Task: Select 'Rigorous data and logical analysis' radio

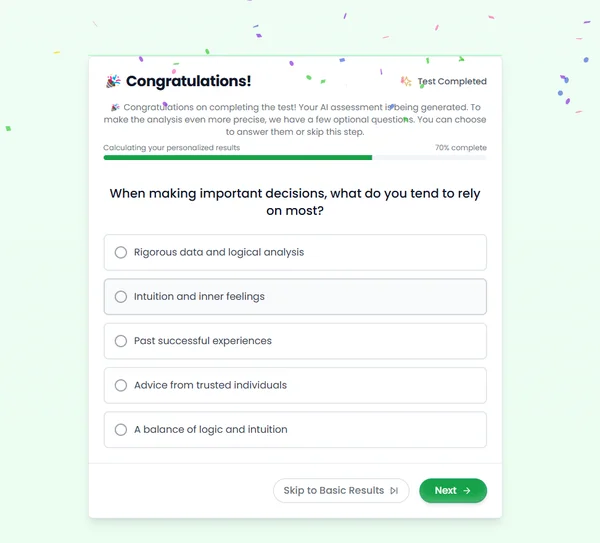Action: pyautogui.click(x=121, y=252)
